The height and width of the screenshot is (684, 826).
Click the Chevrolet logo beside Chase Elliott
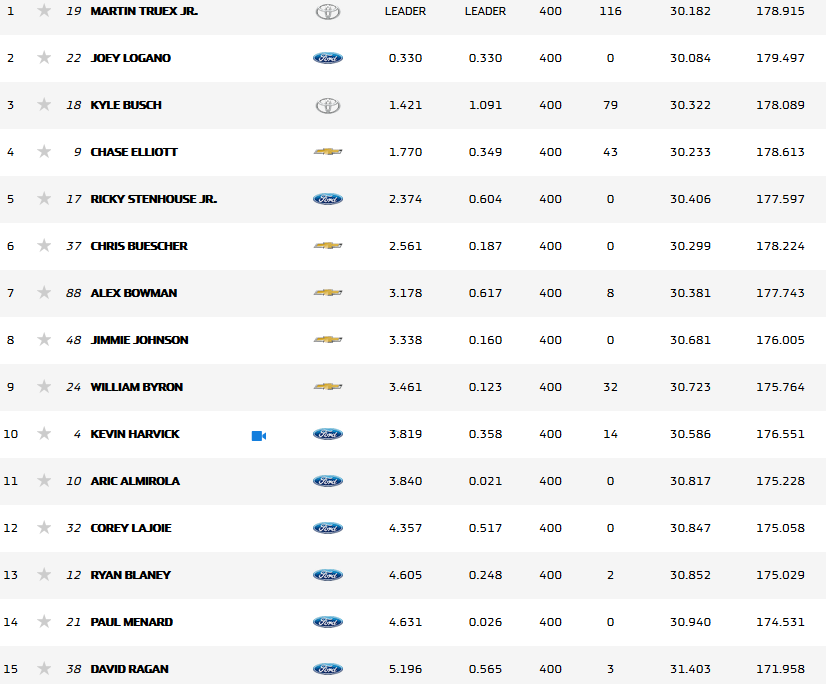pos(328,152)
